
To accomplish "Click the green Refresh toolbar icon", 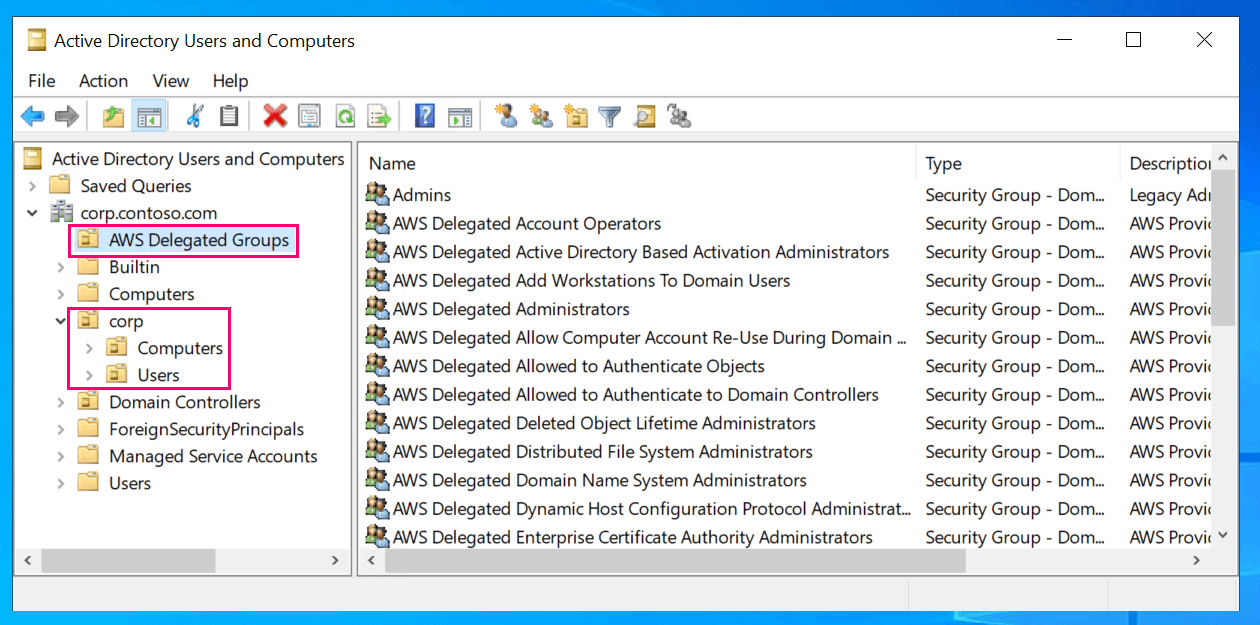I will [x=345, y=117].
